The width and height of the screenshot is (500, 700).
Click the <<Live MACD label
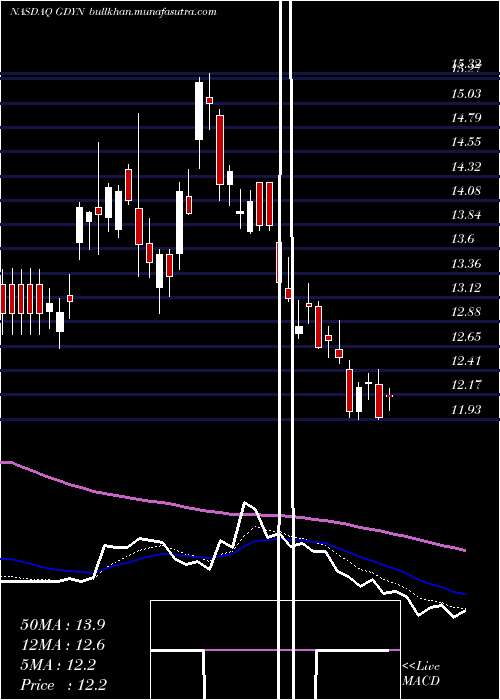tap(421, 674)
